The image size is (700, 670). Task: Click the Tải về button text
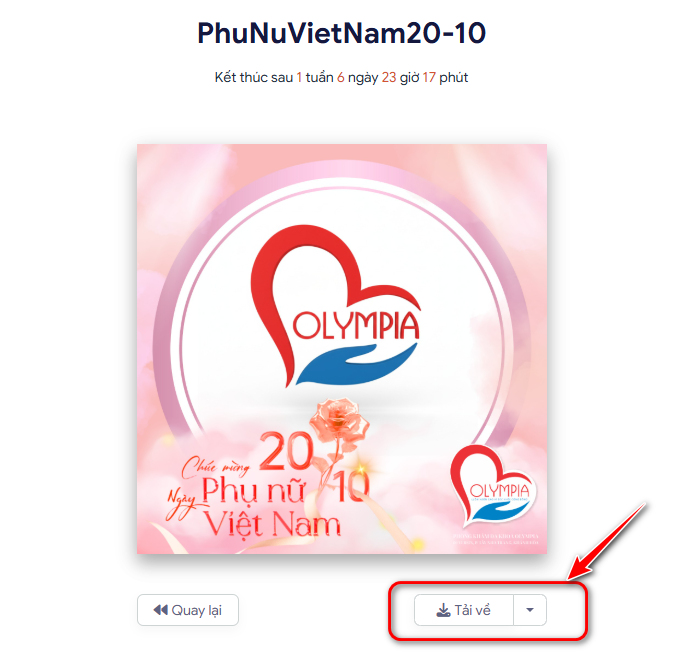[472, 610]
